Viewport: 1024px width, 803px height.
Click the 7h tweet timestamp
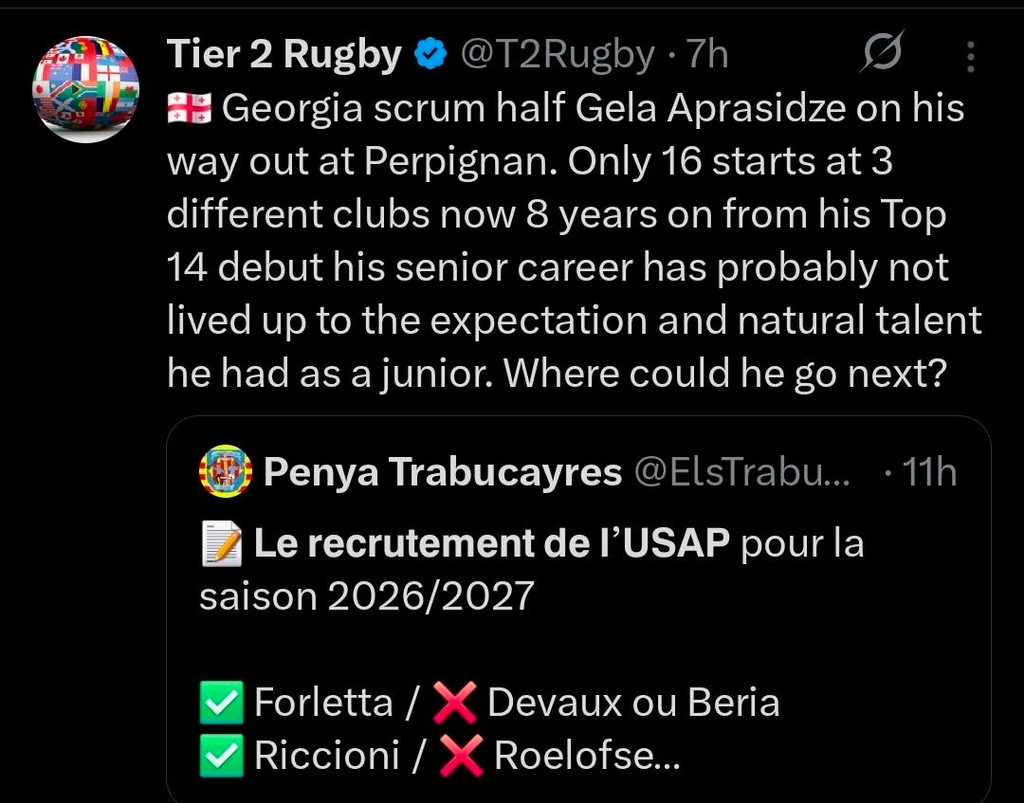(708, 55)
